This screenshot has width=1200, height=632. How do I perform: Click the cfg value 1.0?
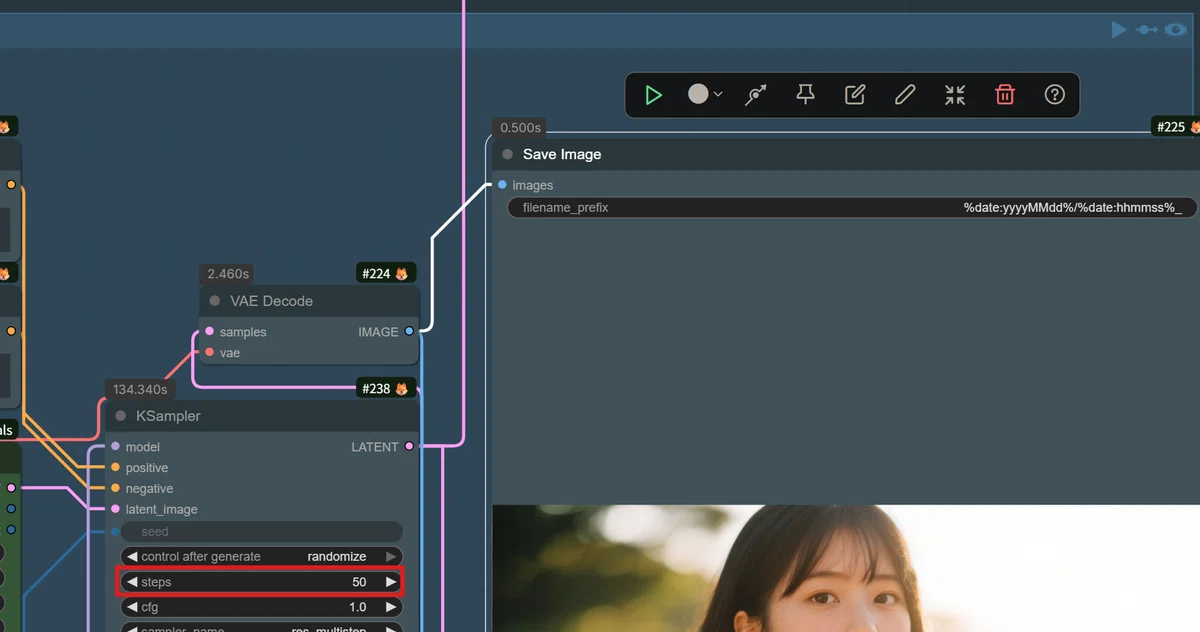357,607
